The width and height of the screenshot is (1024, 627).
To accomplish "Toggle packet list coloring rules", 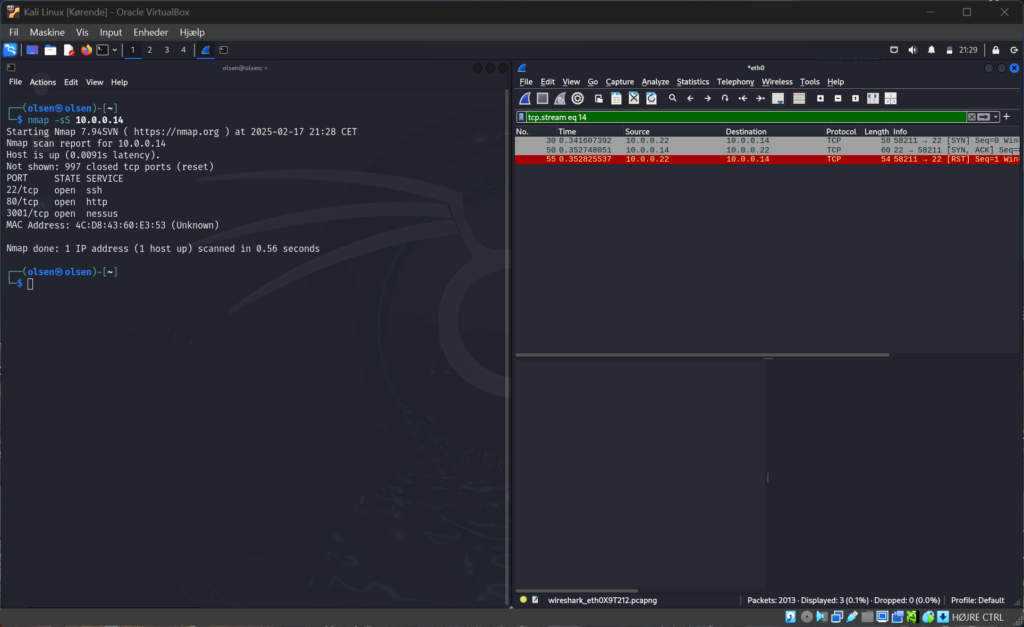I will point(799,98).
